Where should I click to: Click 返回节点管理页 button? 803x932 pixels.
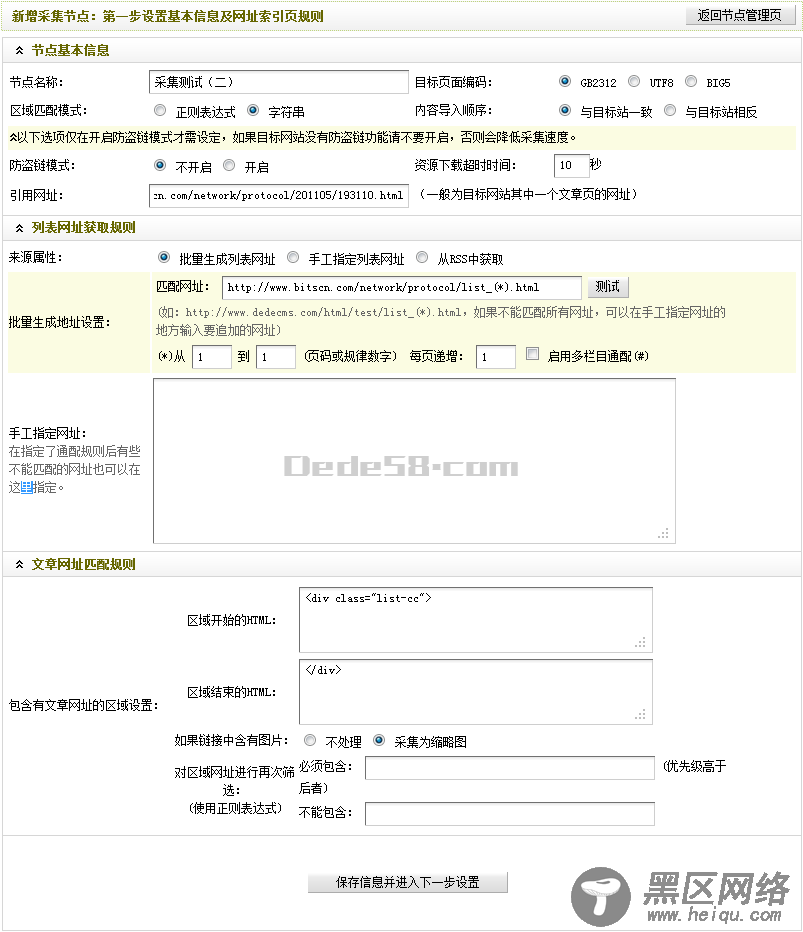point(740,15)
